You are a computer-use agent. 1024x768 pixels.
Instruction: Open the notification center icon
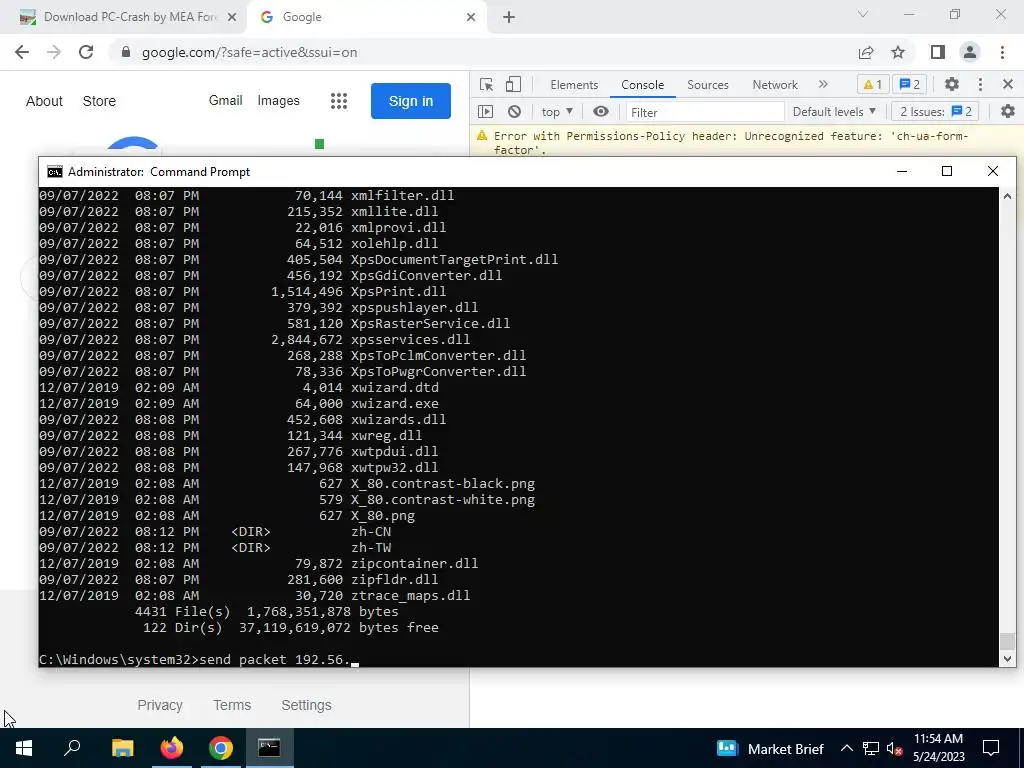(x=991, y=748)
